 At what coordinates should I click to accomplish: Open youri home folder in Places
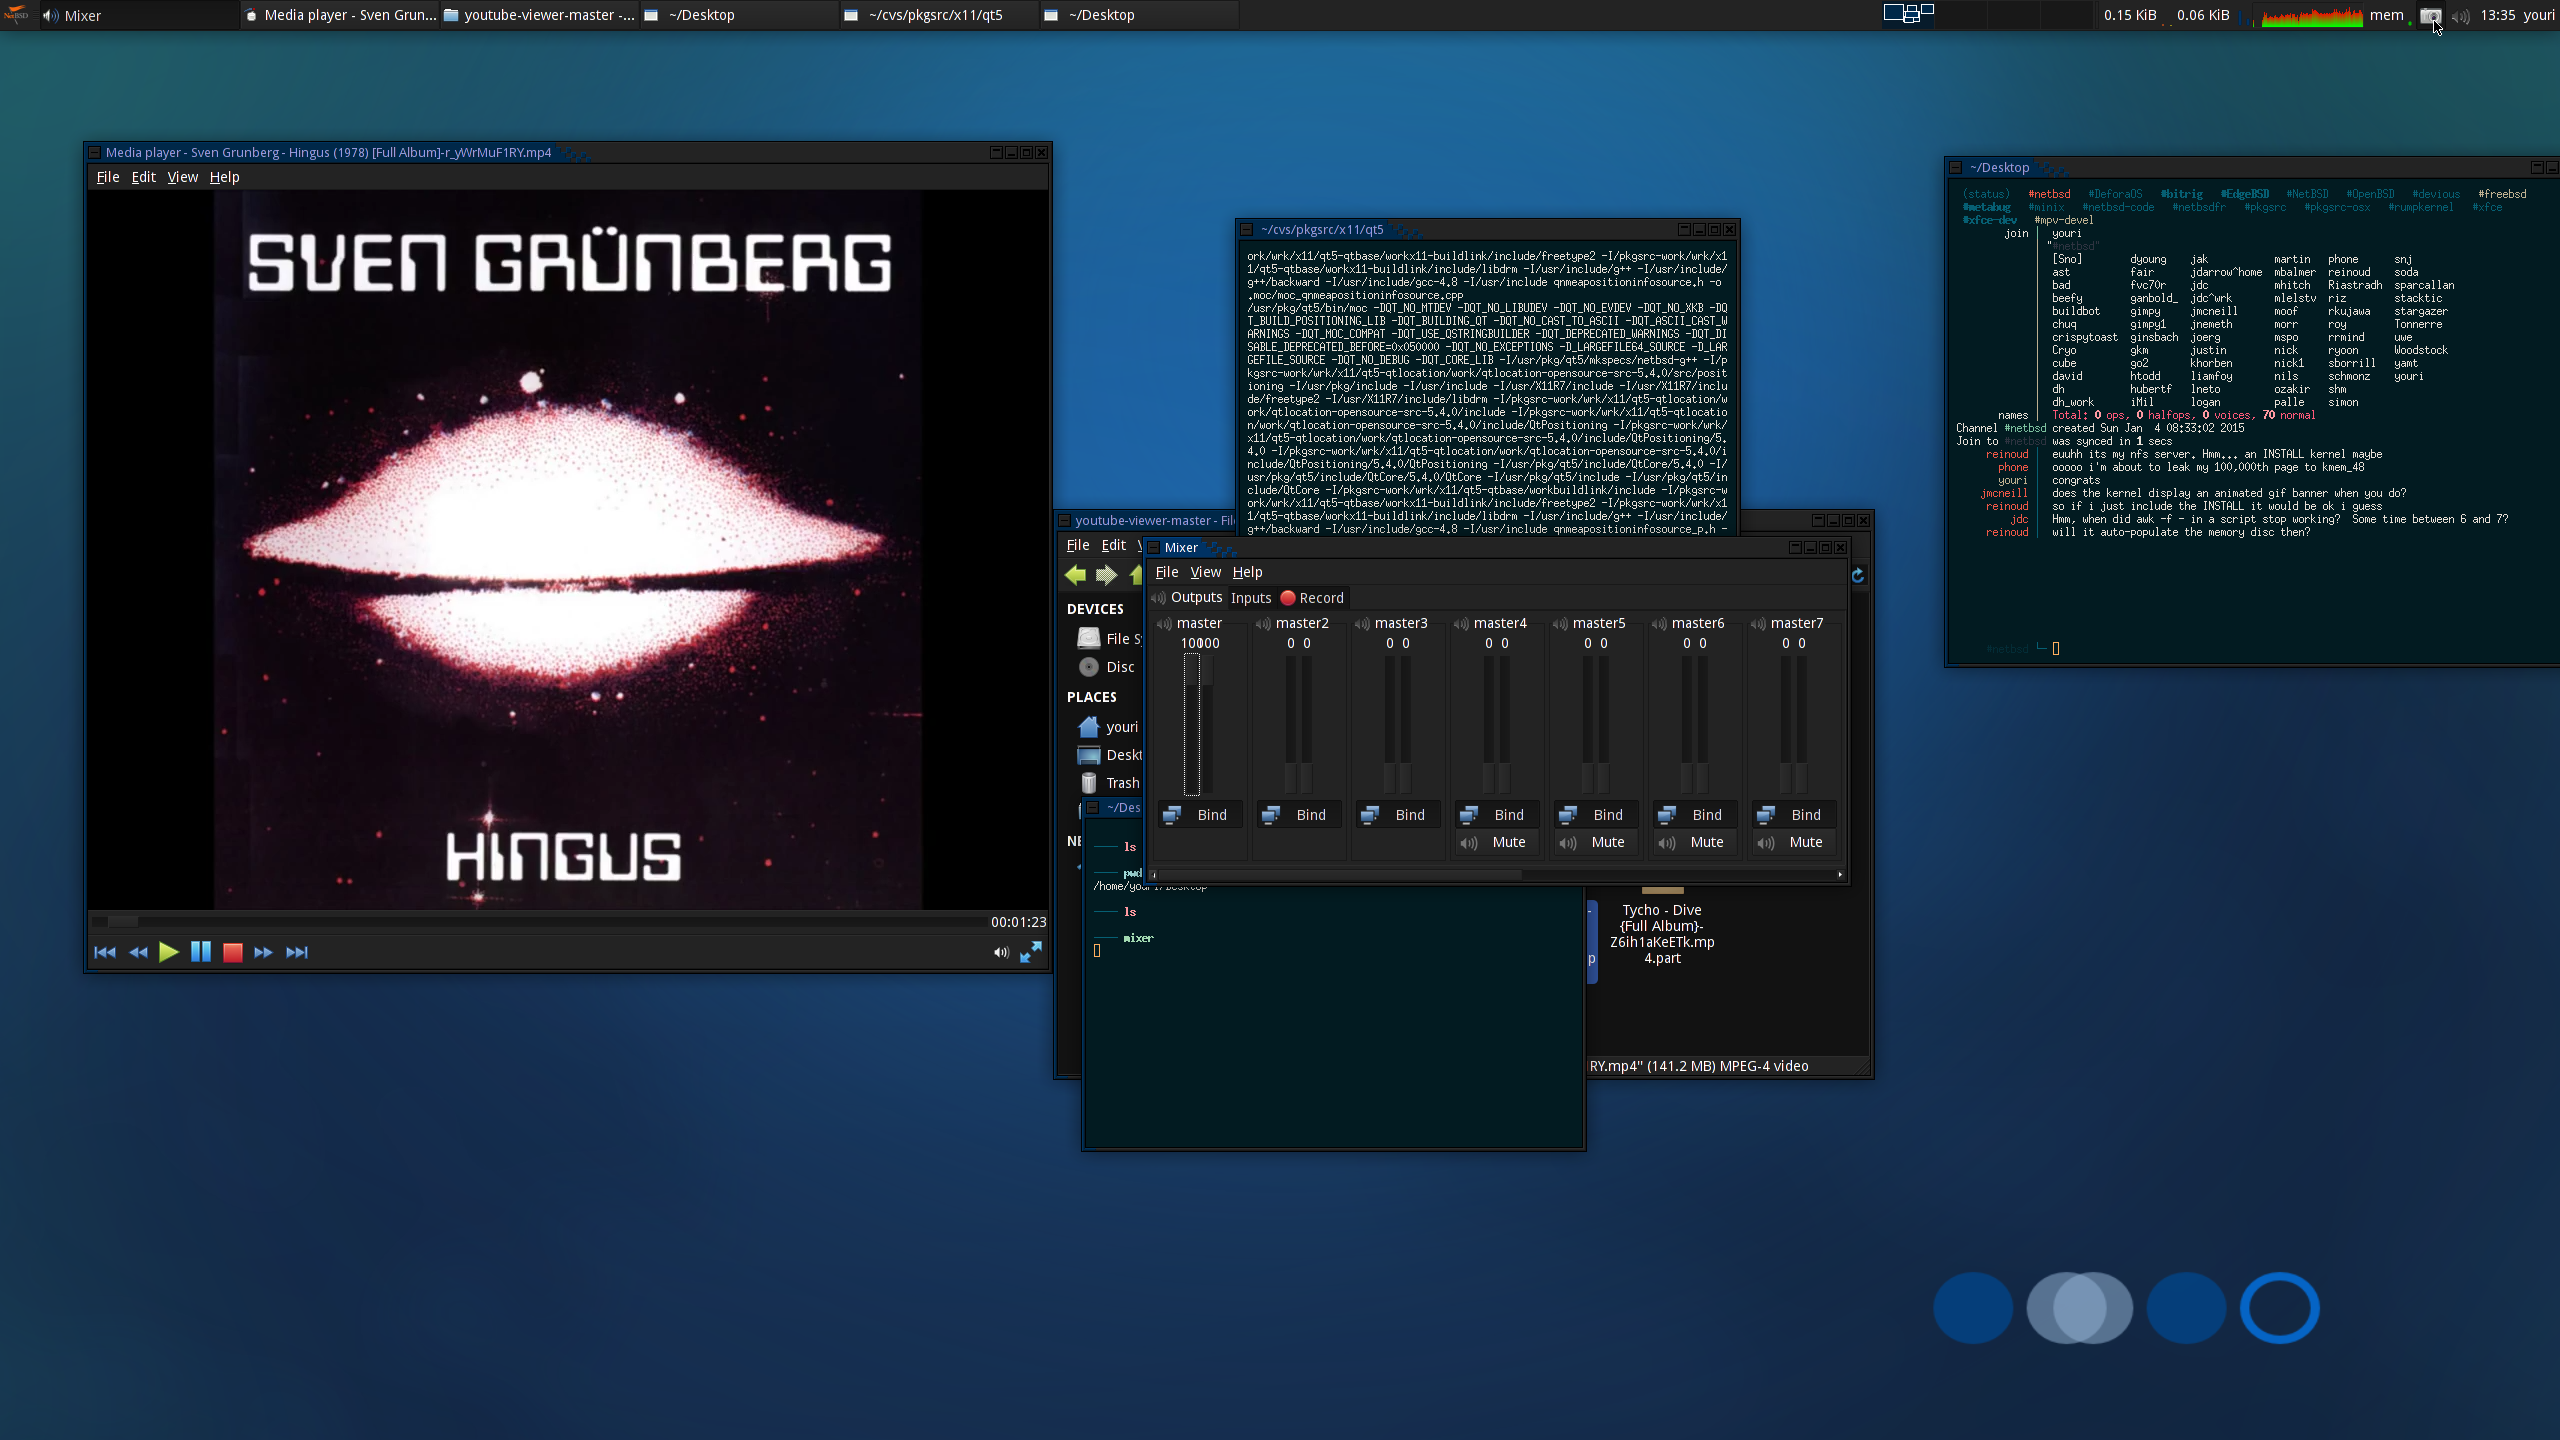1108,727
